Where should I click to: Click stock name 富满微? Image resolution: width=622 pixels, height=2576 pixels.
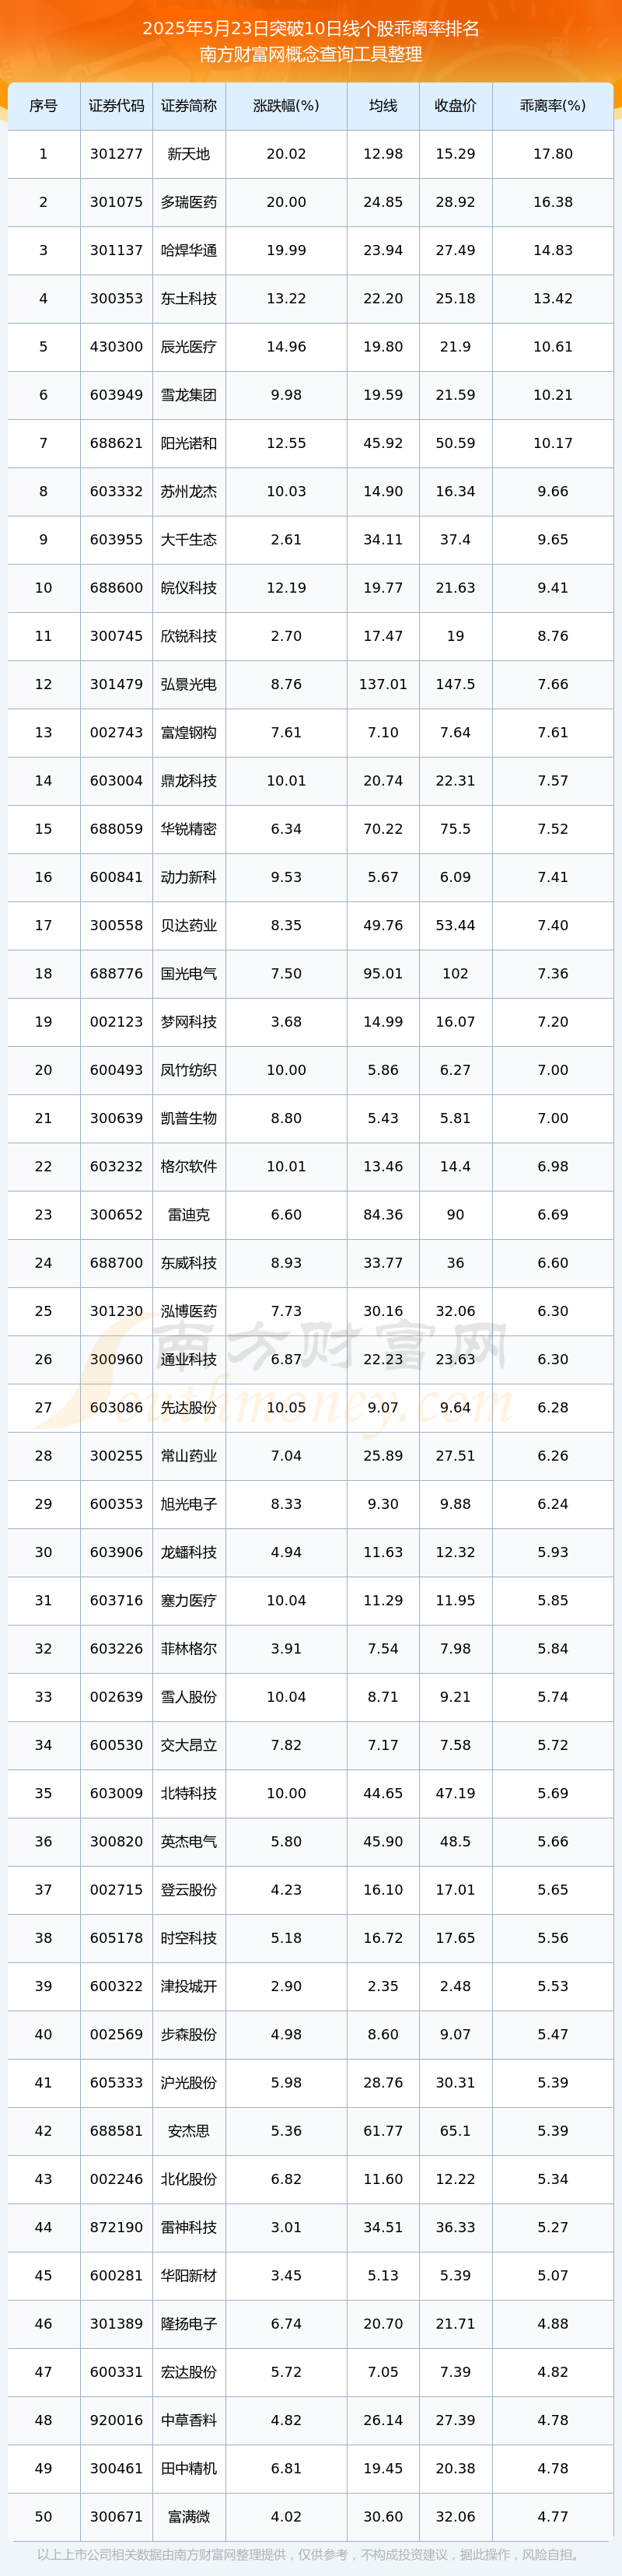pos(189,2517)
